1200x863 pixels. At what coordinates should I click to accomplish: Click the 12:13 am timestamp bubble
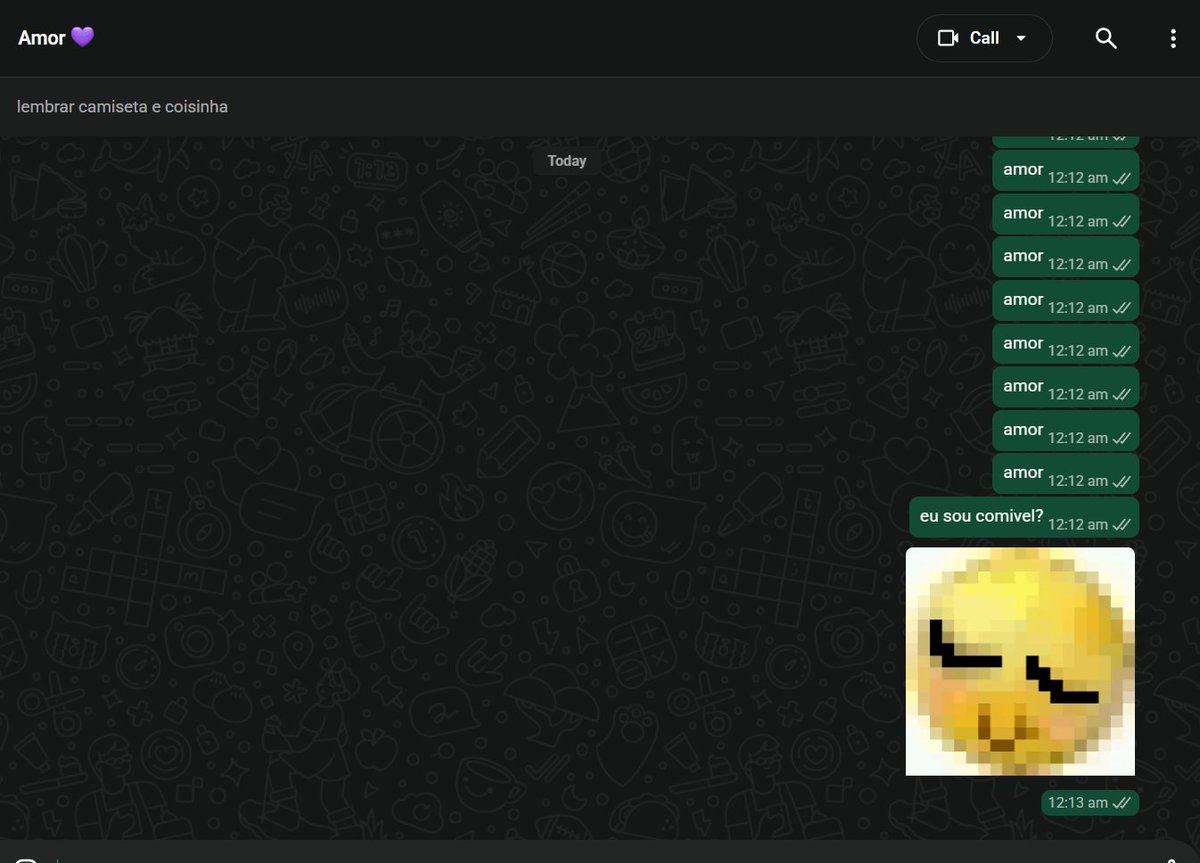coord(1090,803)
